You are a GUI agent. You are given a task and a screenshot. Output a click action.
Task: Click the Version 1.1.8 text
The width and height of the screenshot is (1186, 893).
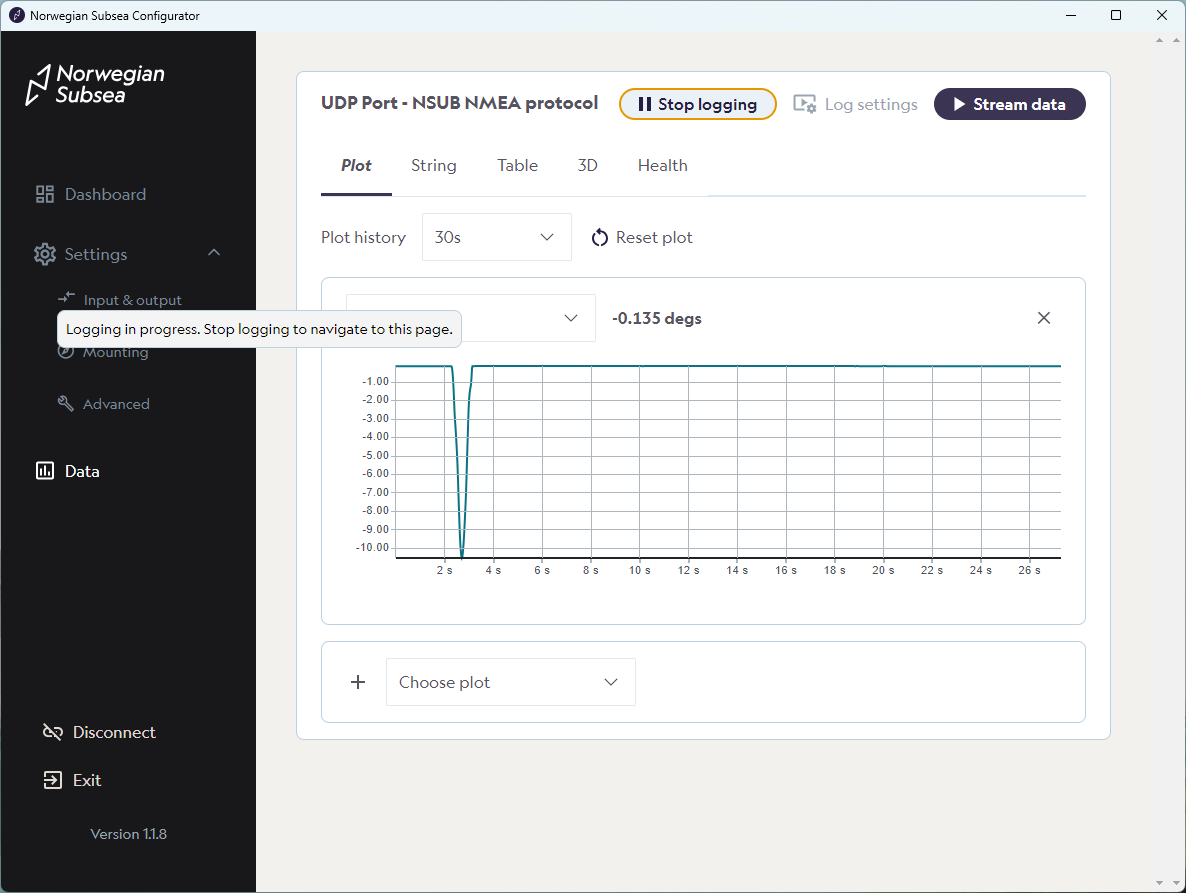tap(129, 834)
